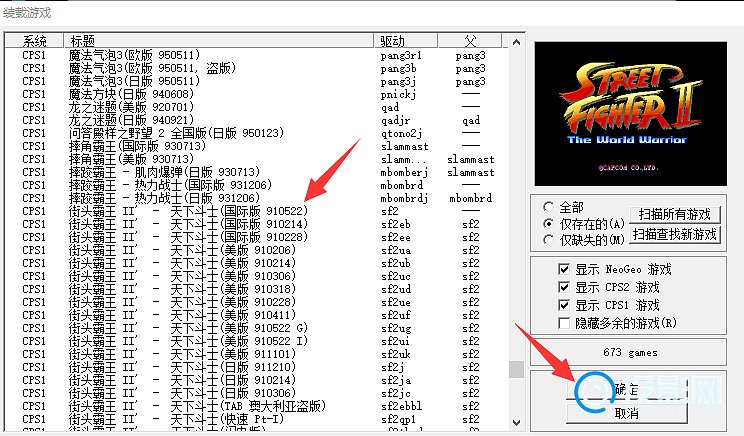Select 摔跤霸王 - 热力战士(日版 931206) row
Viewport: 744px width, 436px height.
256,198
